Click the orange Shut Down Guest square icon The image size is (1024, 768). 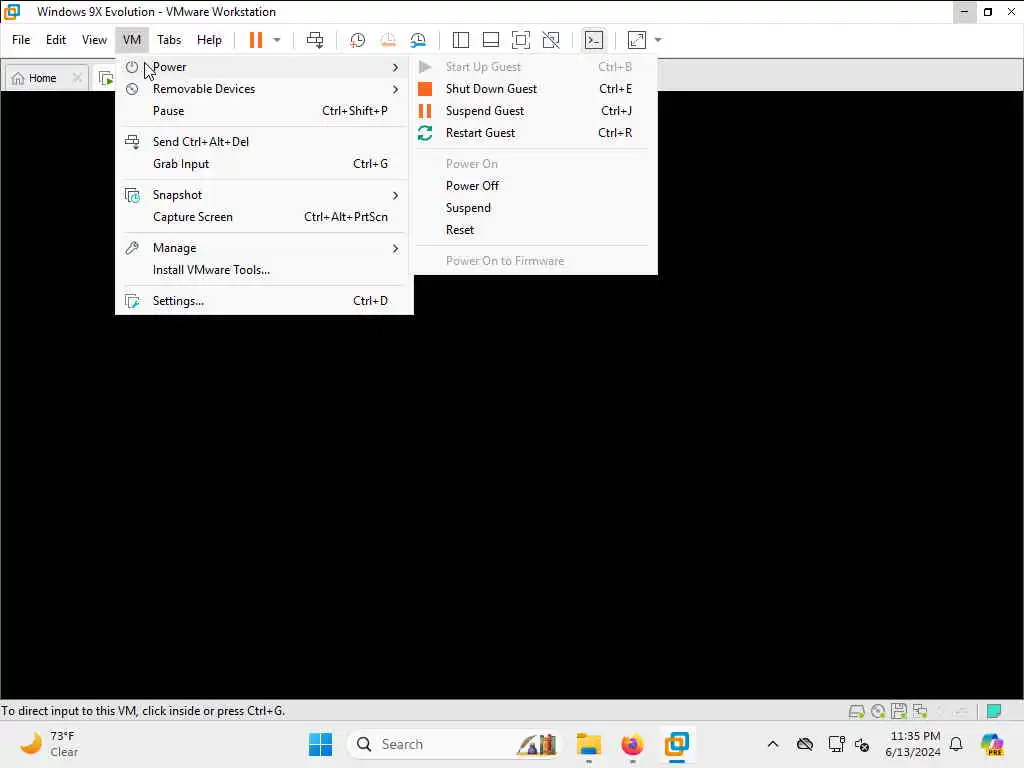pyautogui.click(x=424, y=89)
